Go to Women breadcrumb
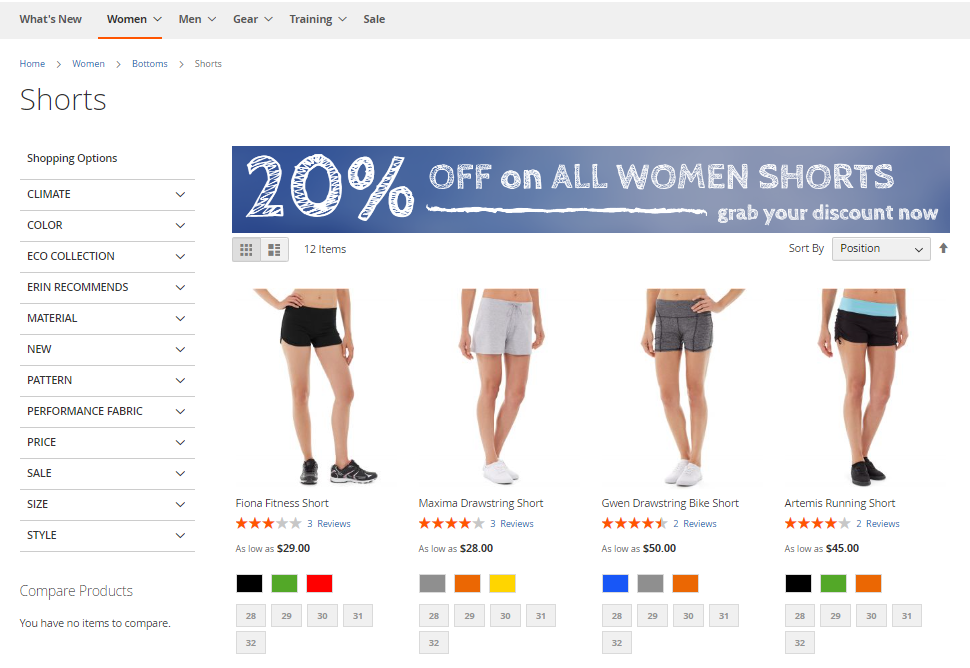 88,64
